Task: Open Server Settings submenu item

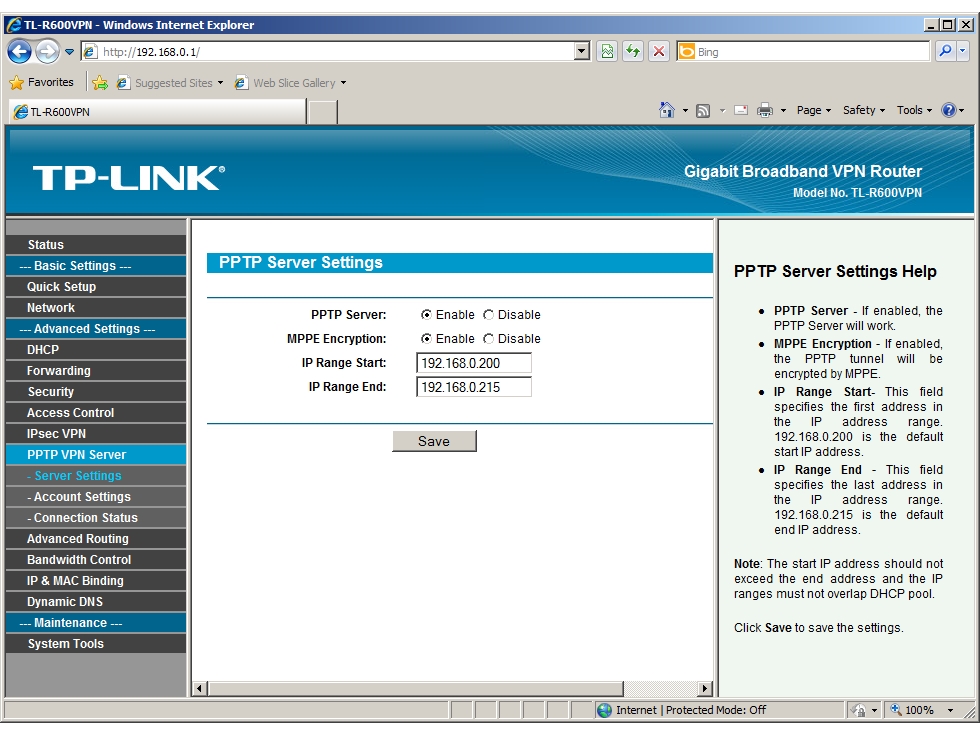Action: click(96, 476)
